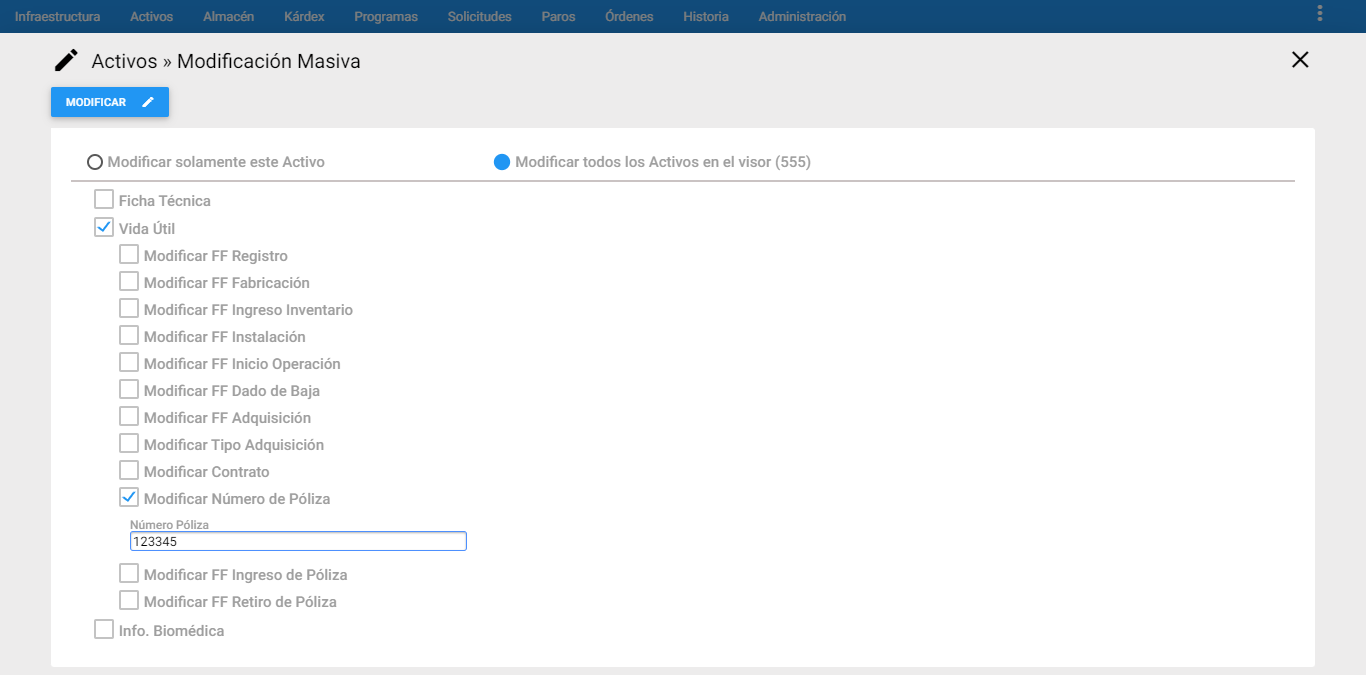Click the Número Póliza input field
Image resolution: width=1366 pixels, height=675 pixels.
(298, 541)
